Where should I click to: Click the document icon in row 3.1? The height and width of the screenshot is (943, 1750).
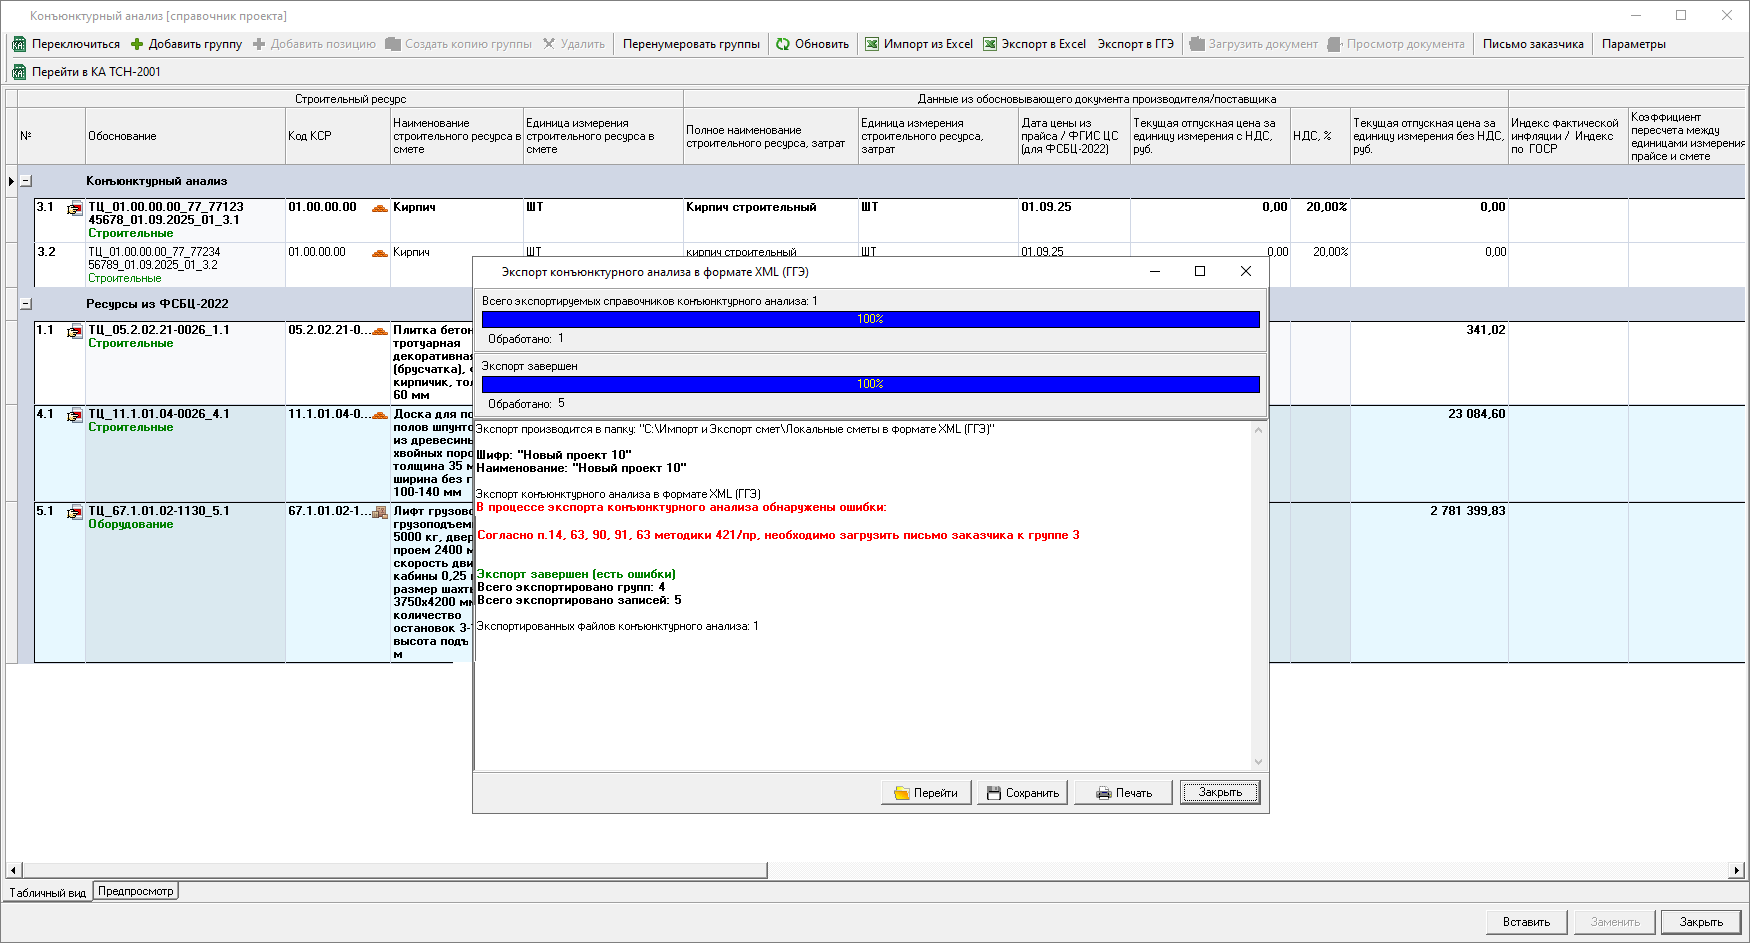[x=75, y=208]
